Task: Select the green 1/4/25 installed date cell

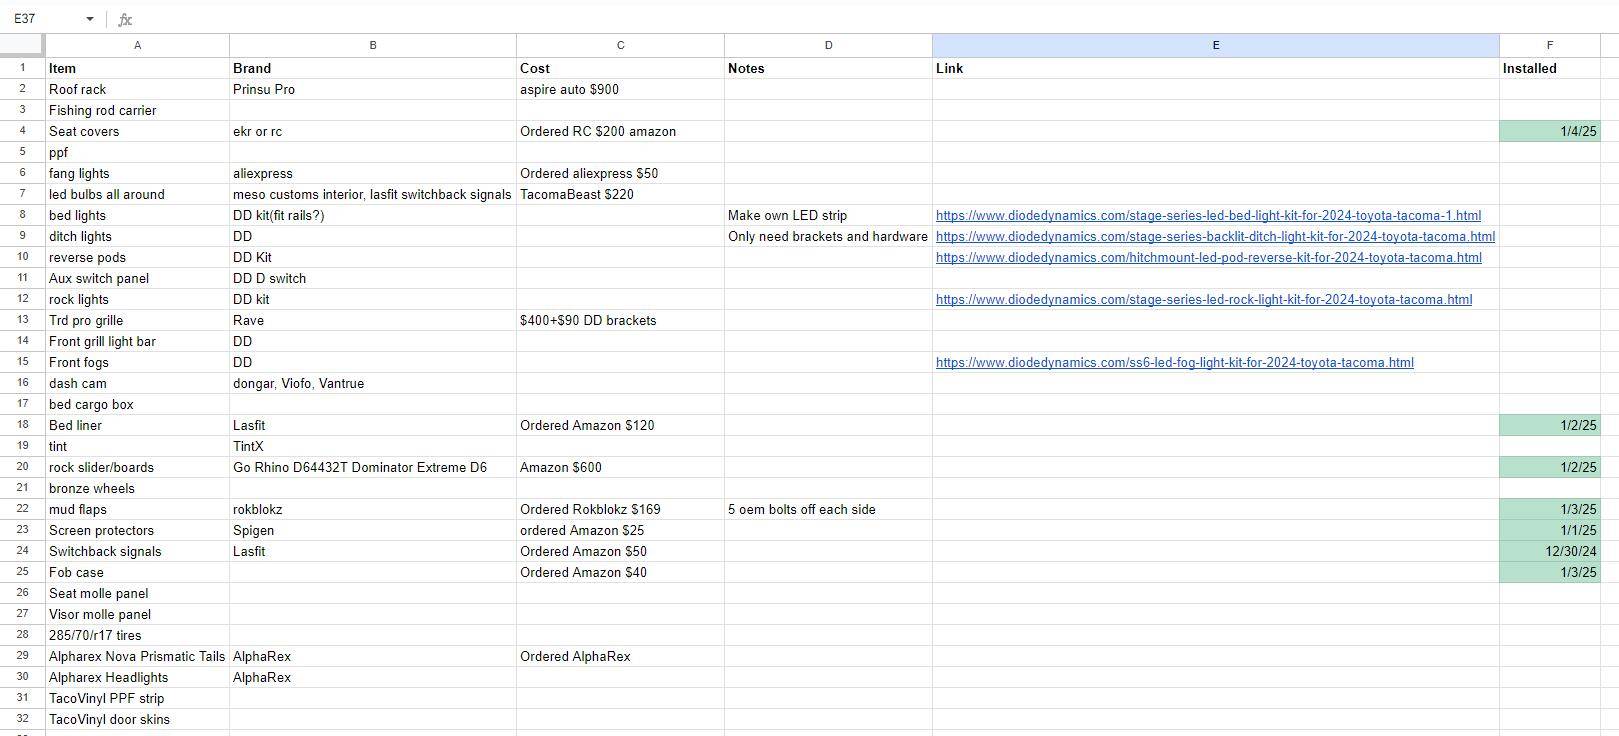Action: click(1550, 131)
